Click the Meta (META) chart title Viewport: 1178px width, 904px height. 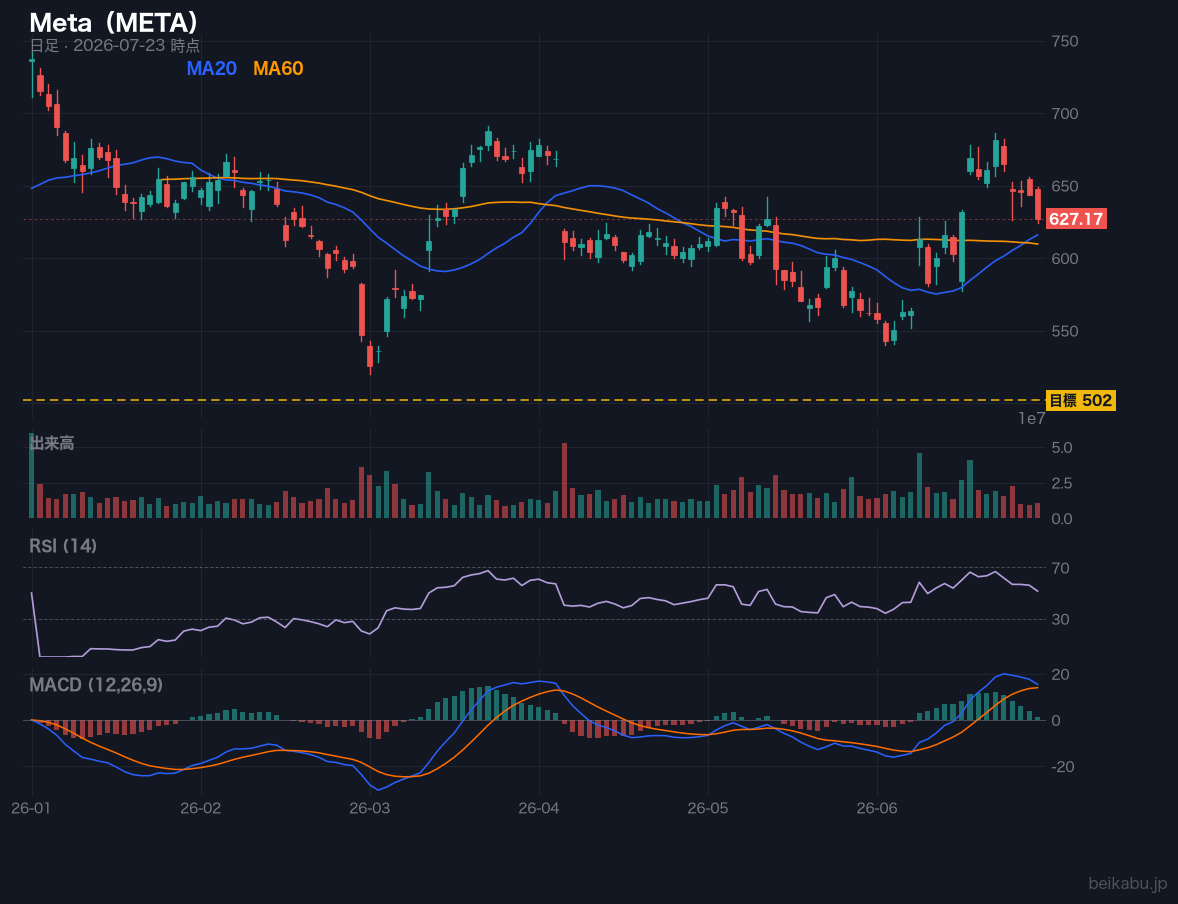113,22
